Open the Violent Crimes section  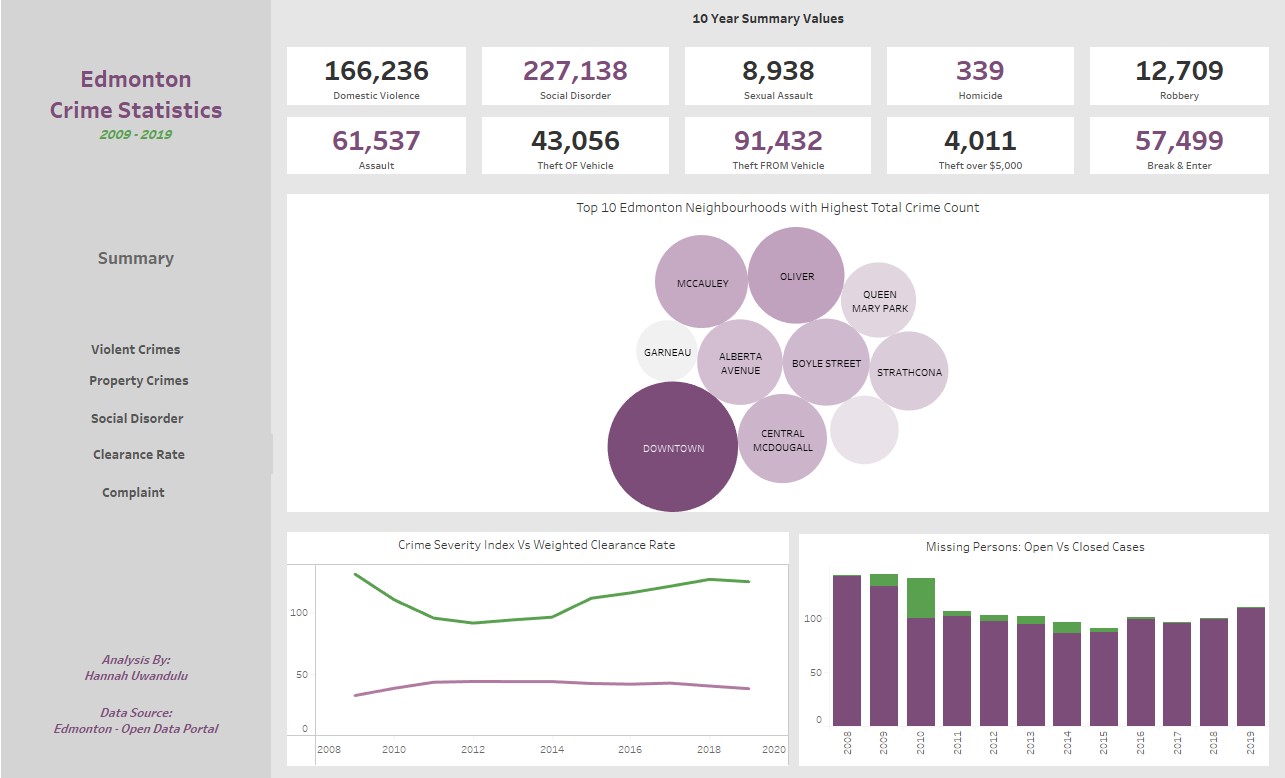pyautogui.click(x=135, y=349)
